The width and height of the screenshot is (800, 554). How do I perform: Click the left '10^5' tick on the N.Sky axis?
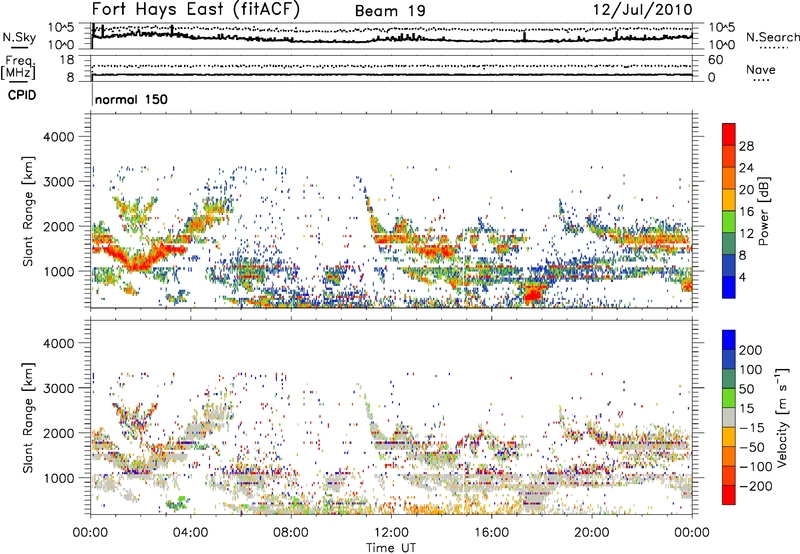click(x=61, y=28)
